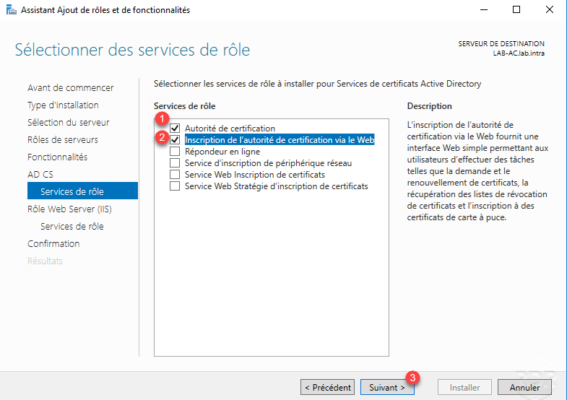Go to the Confirmation step
This screenshot has width=567, height=400.
pyautogui.click(x=54, y=244)
